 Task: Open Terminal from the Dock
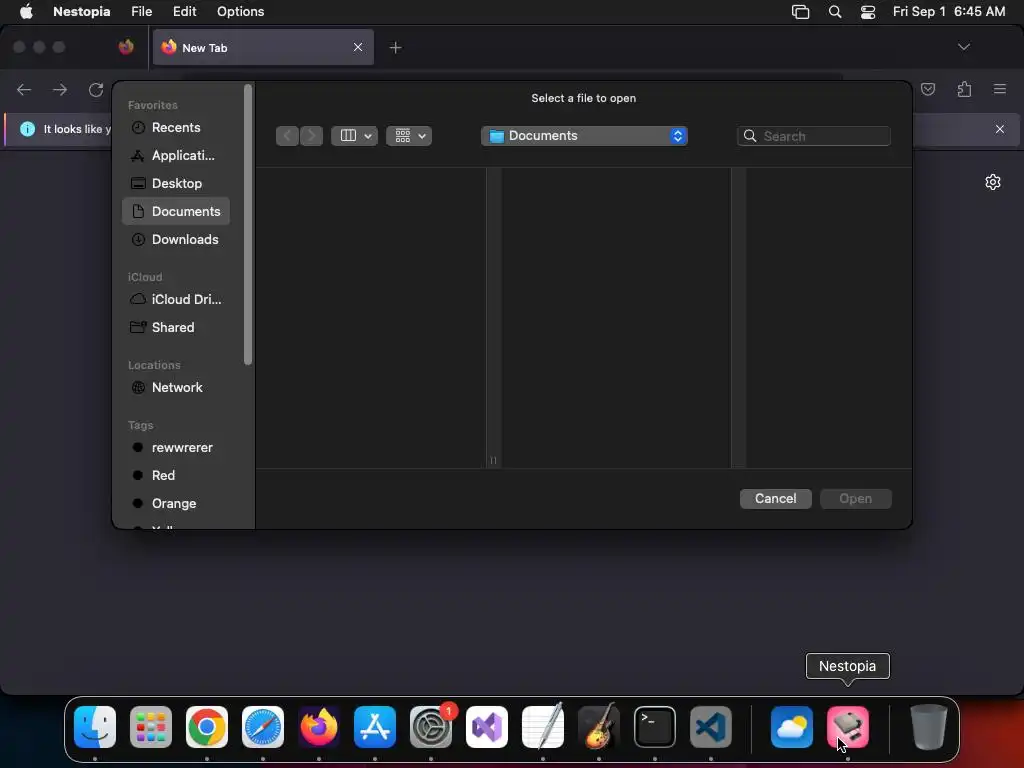pos(655,727)
